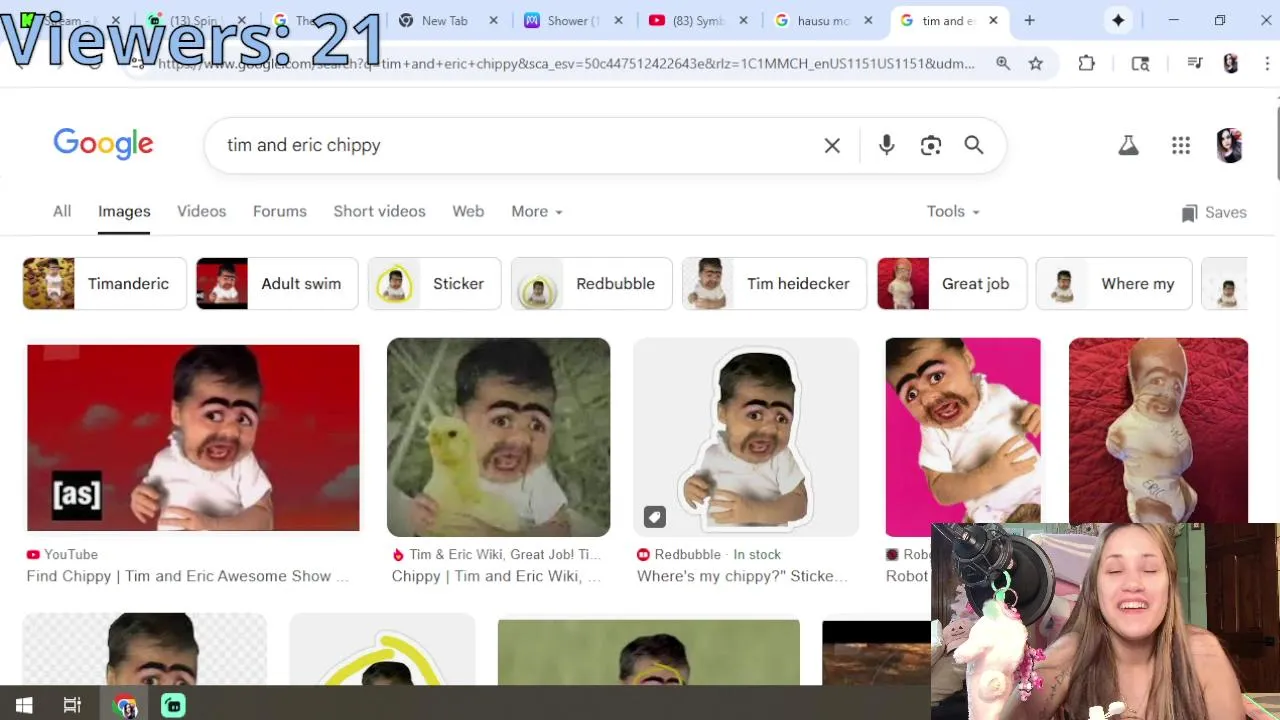This screenshot has height=720, width=1280.
Task: Click the search query input field
Action: [515, 145]
